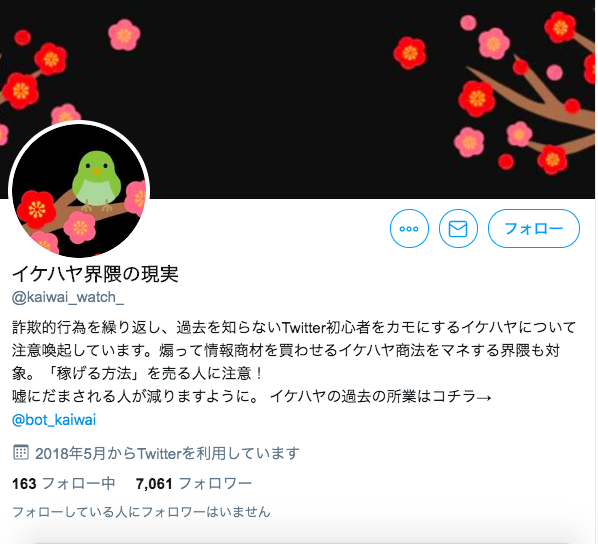This screenshot has height=544, width=598.
Task: View the 163 フォロー中 following list
Action: [x=63, y=484]
